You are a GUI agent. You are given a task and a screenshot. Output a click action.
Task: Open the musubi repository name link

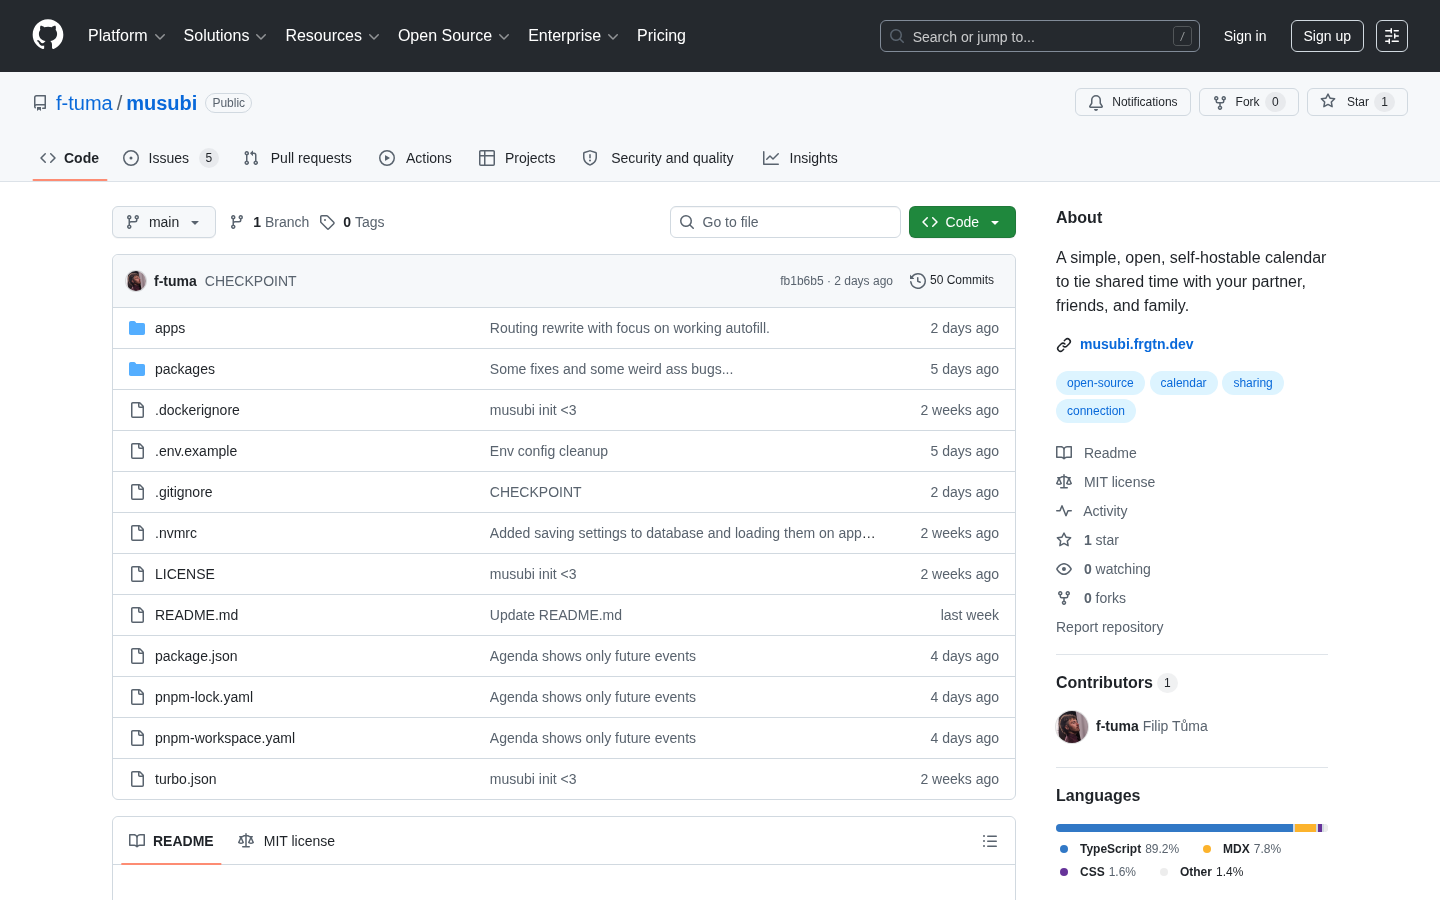tap(161, 103)
